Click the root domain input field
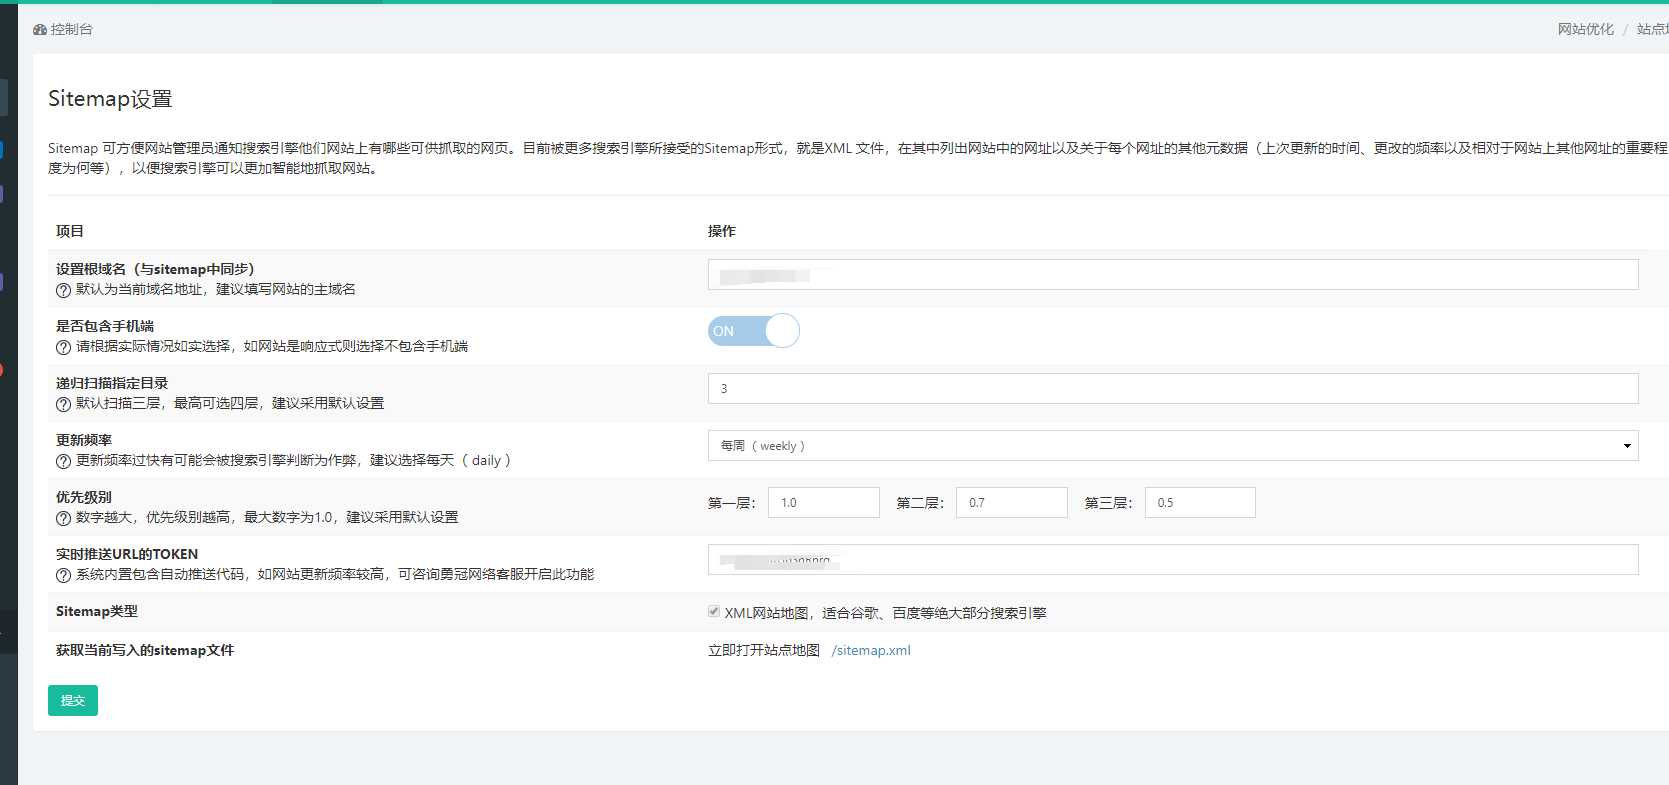The image size is (1669, 785). coord(1173,274)
